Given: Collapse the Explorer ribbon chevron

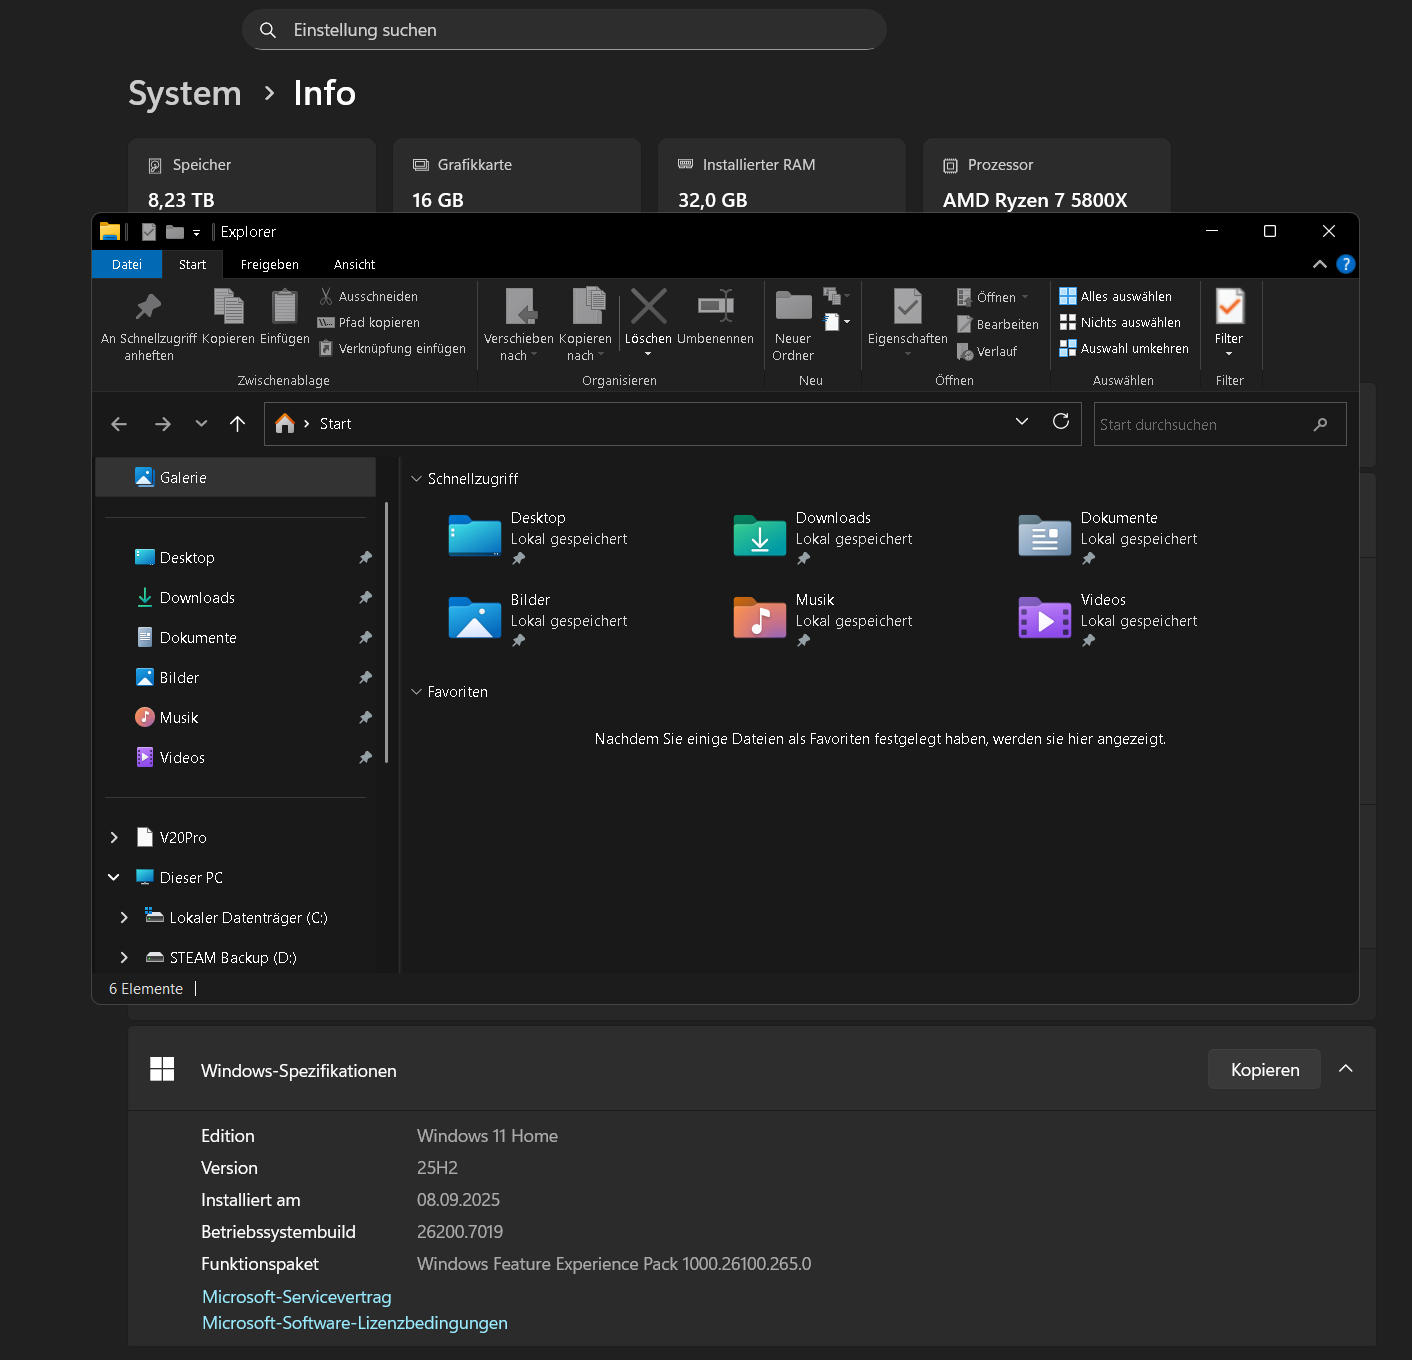Looking at the screenshot, I should 1320,264.
